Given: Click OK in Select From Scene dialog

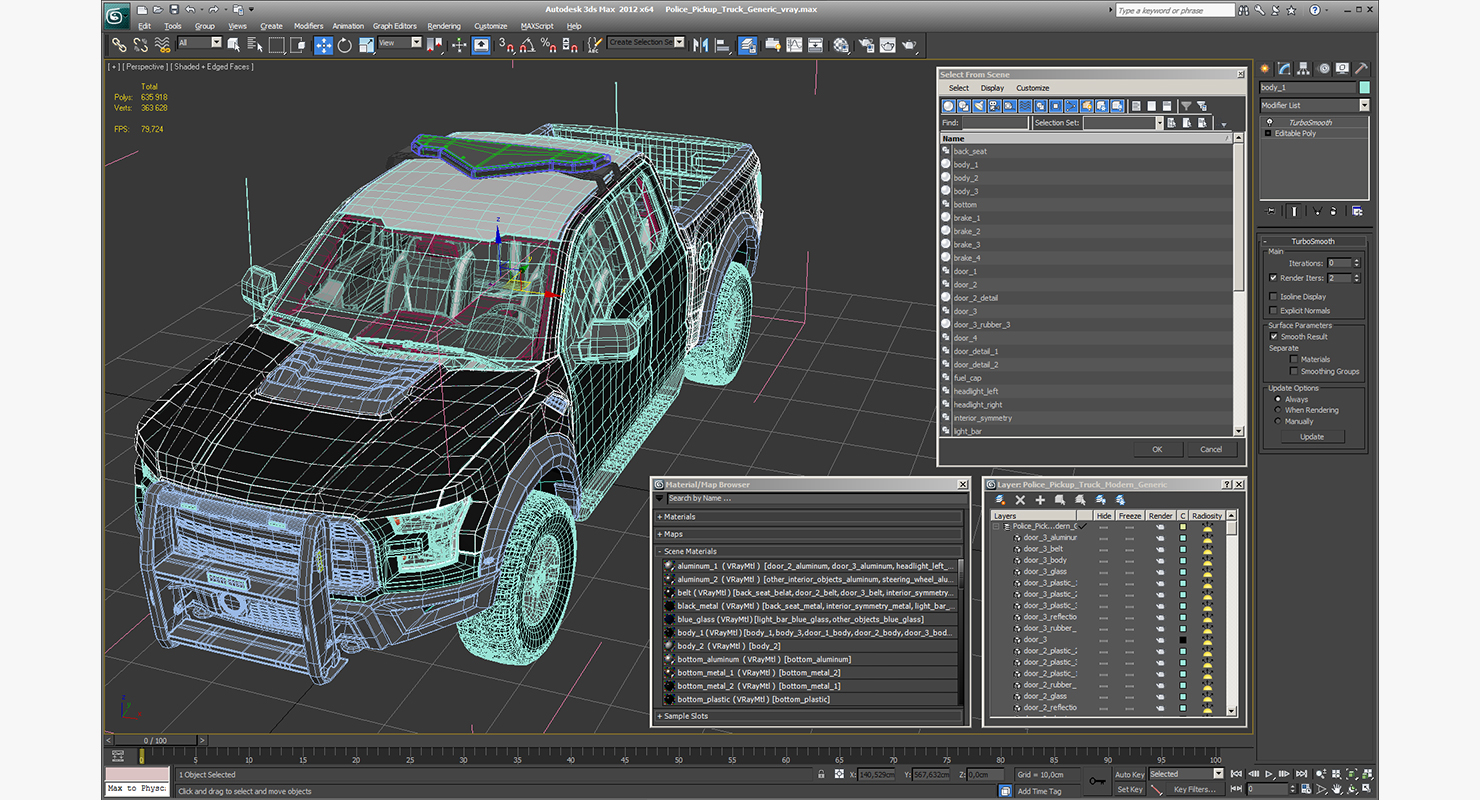Looking at the screenshot, I should click(1157, 449).
